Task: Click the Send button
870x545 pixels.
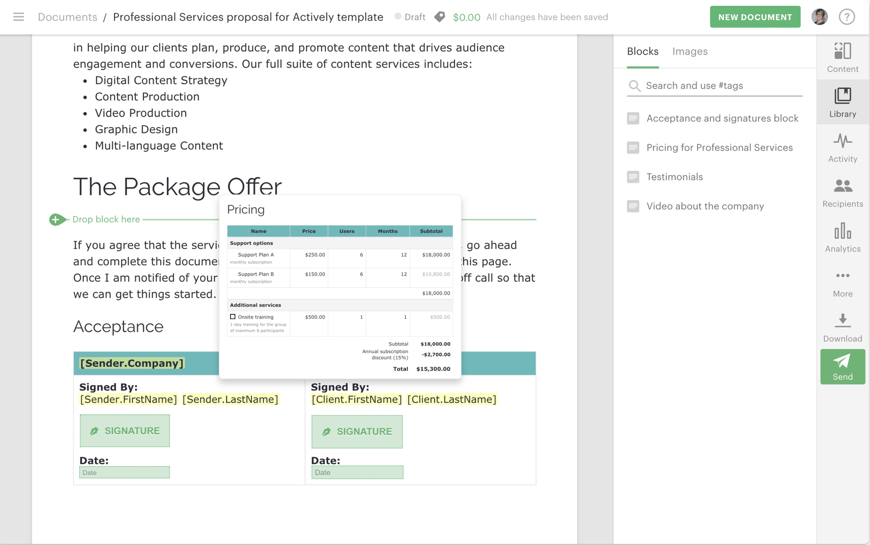Action: [842, 367]
